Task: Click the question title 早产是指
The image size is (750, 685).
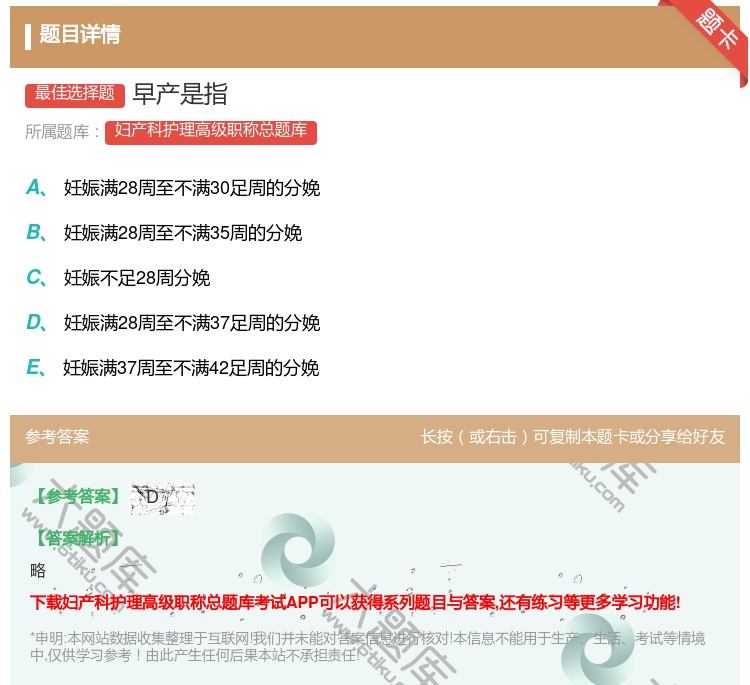Action: pos(180,94)
